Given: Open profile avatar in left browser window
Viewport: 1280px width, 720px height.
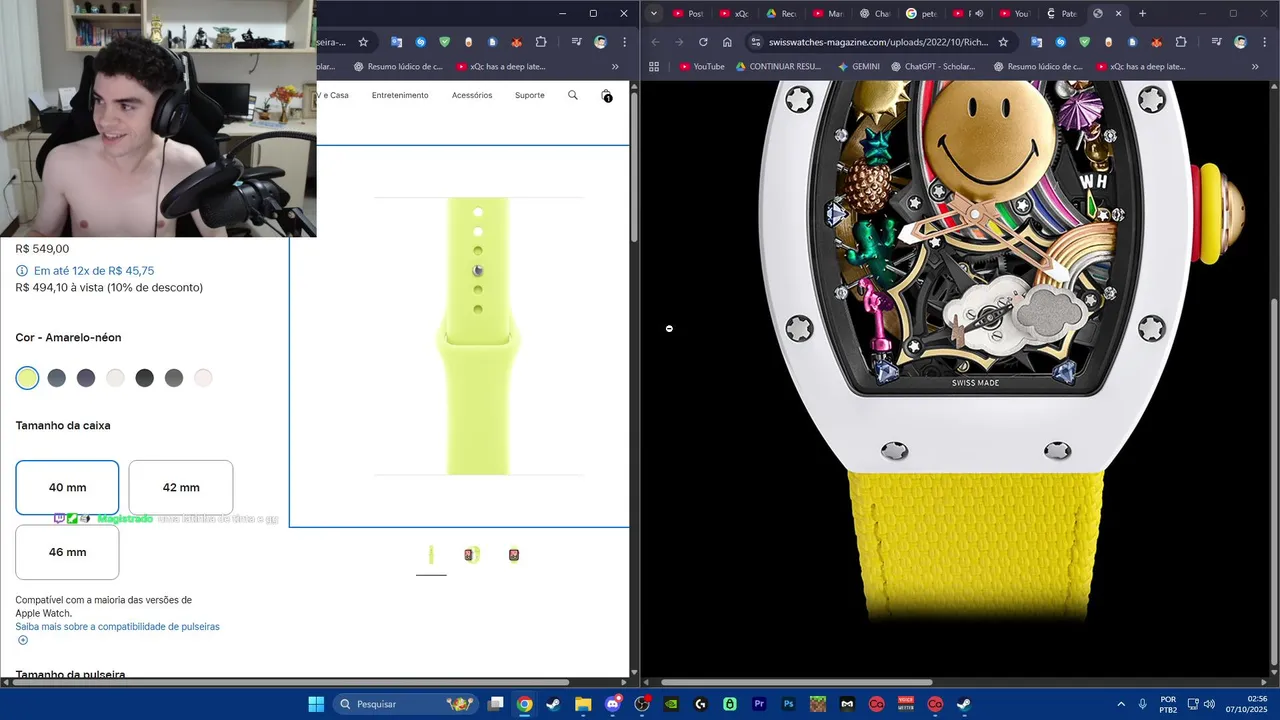Looking at the screenshot, I should [600, 42].
